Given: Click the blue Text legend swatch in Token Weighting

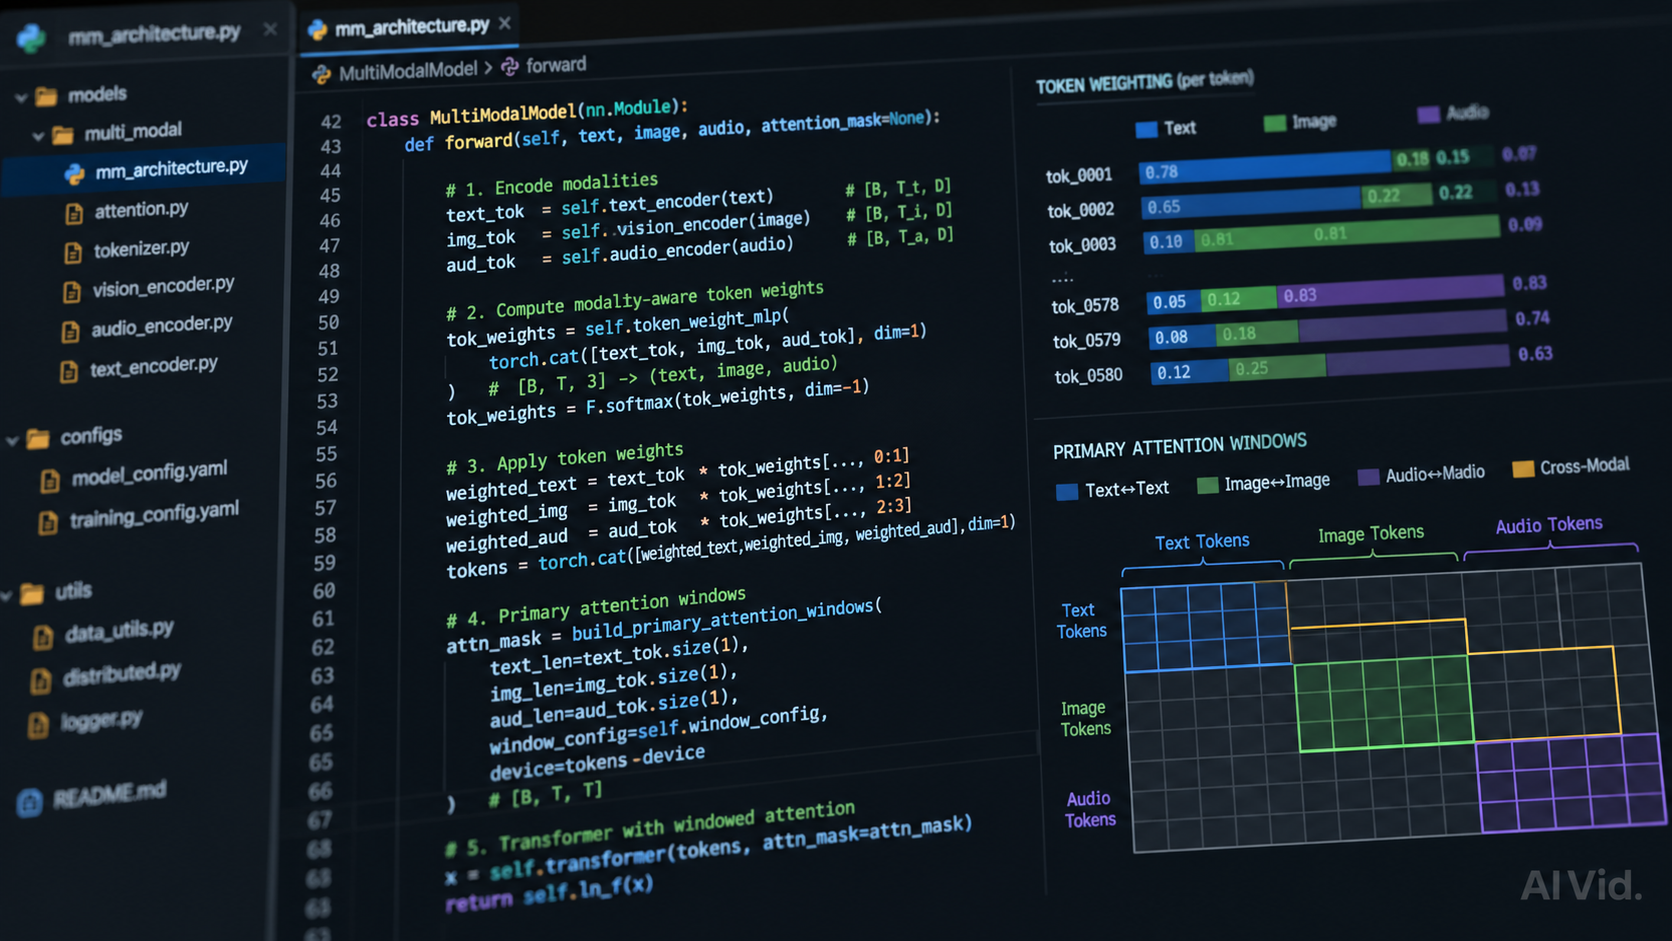Looking at the screenshot, I should pyautogui.click(x=1146, y=129).
